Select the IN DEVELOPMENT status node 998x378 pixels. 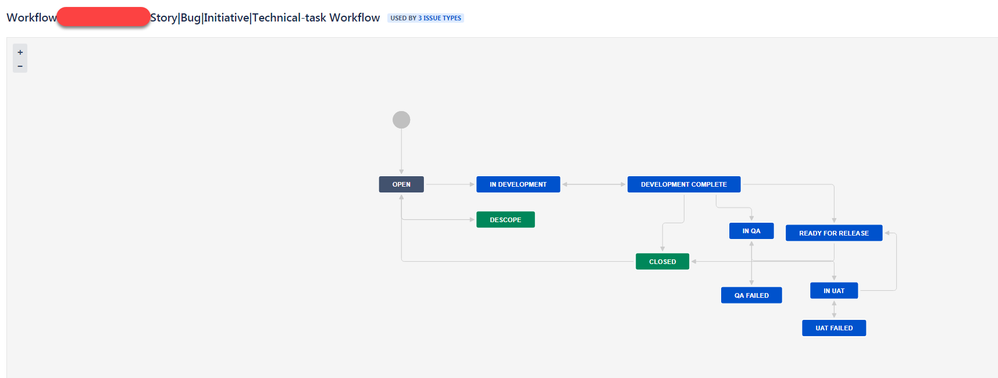coord(518,185)
